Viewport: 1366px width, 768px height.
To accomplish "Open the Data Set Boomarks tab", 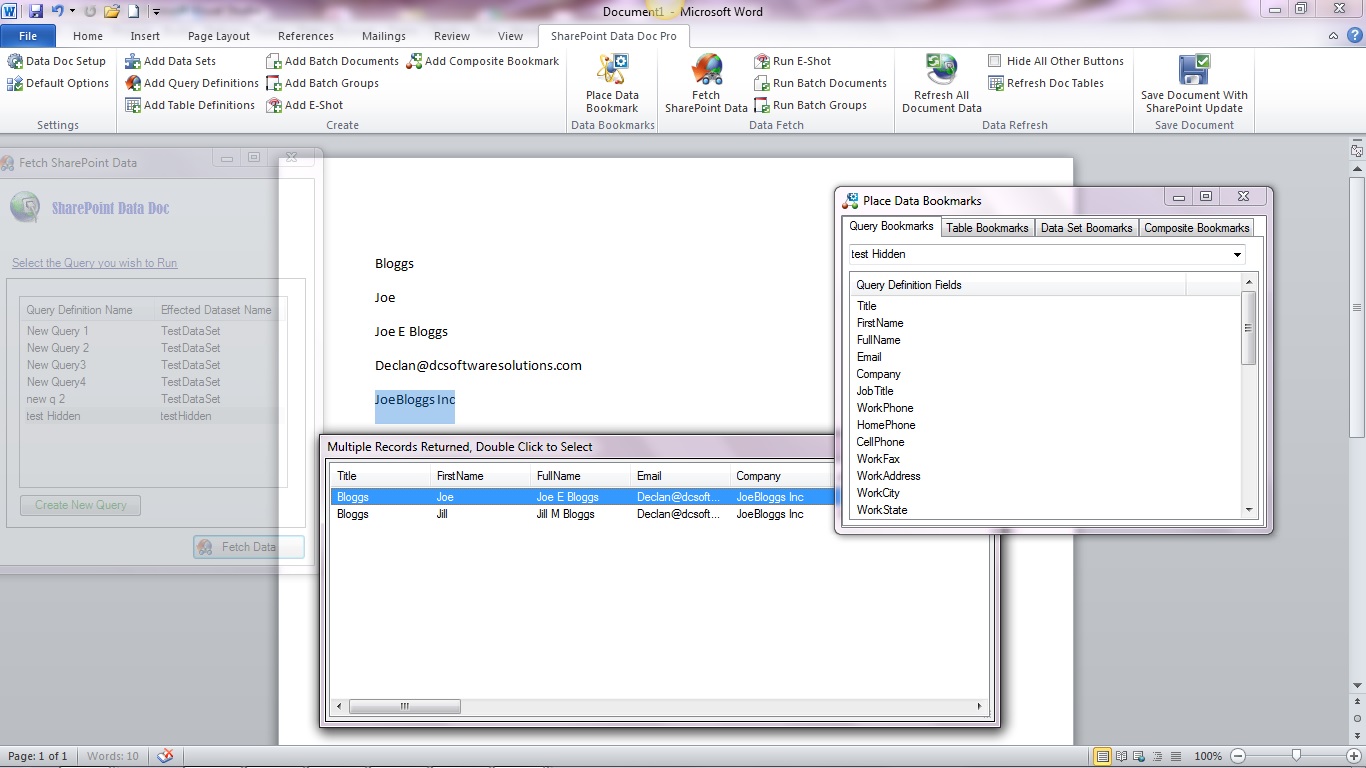I will [1086, 228].
